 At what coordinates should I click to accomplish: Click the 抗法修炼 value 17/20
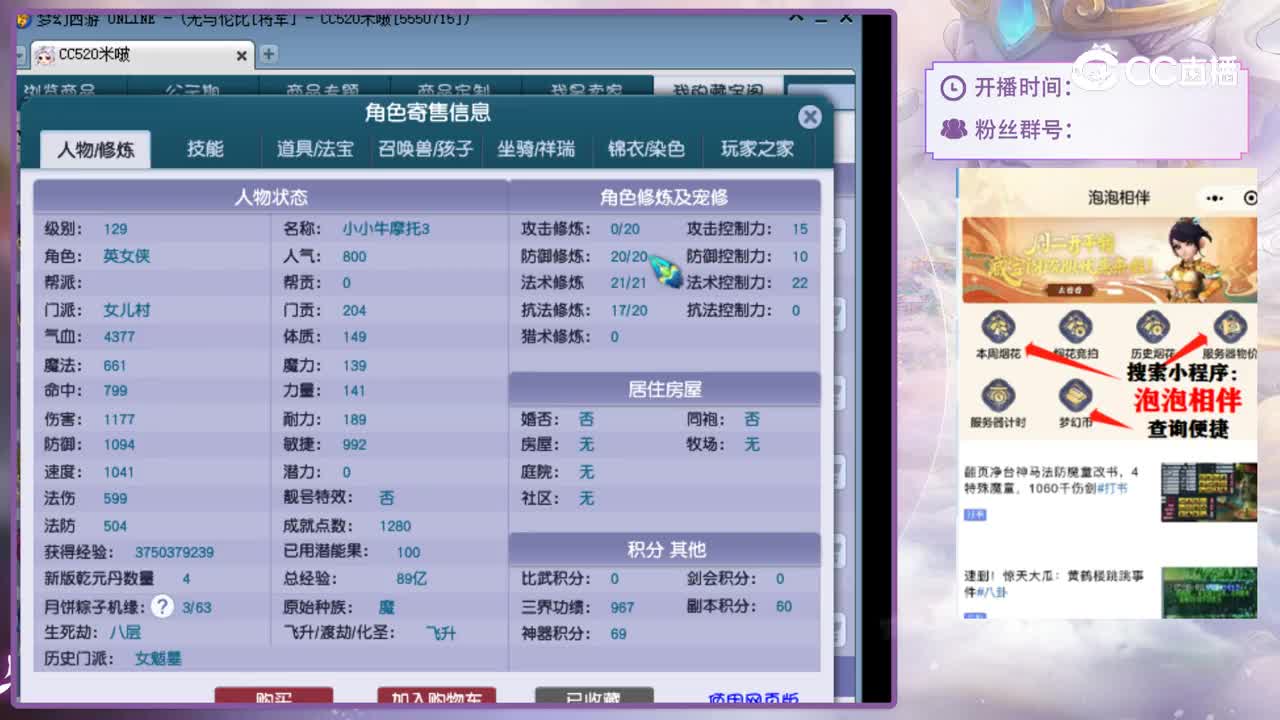click(629, 310)
